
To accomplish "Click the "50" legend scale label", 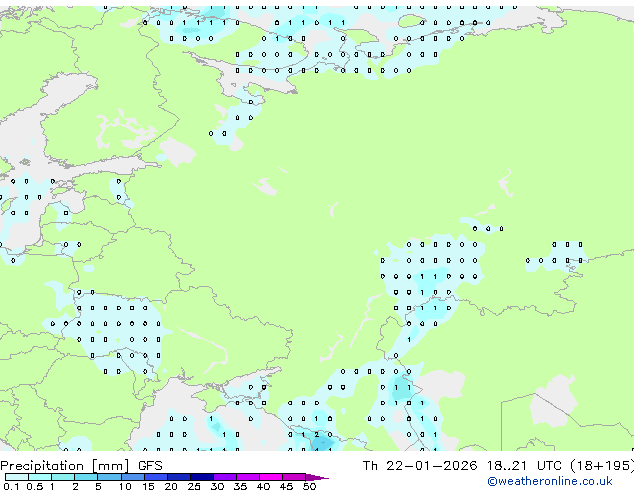I will (x=310, y=486).
